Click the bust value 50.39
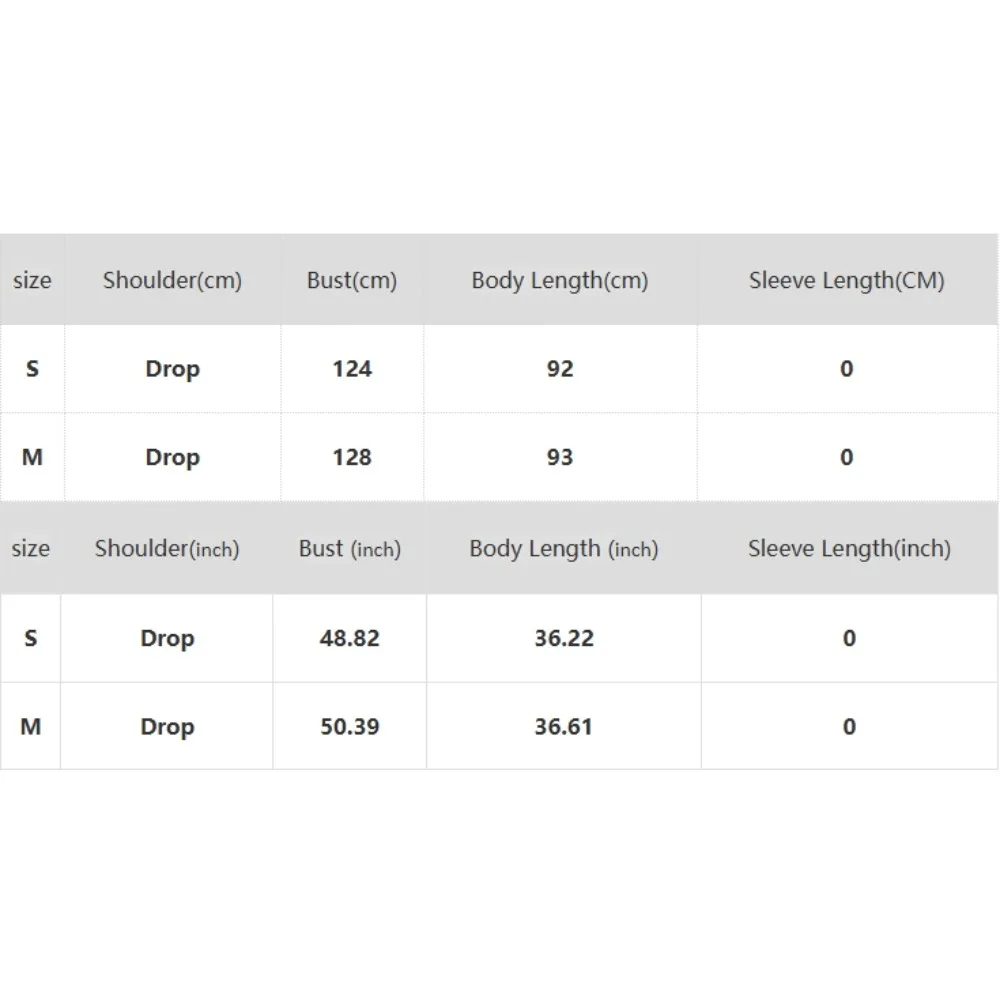 coord(349,727)
